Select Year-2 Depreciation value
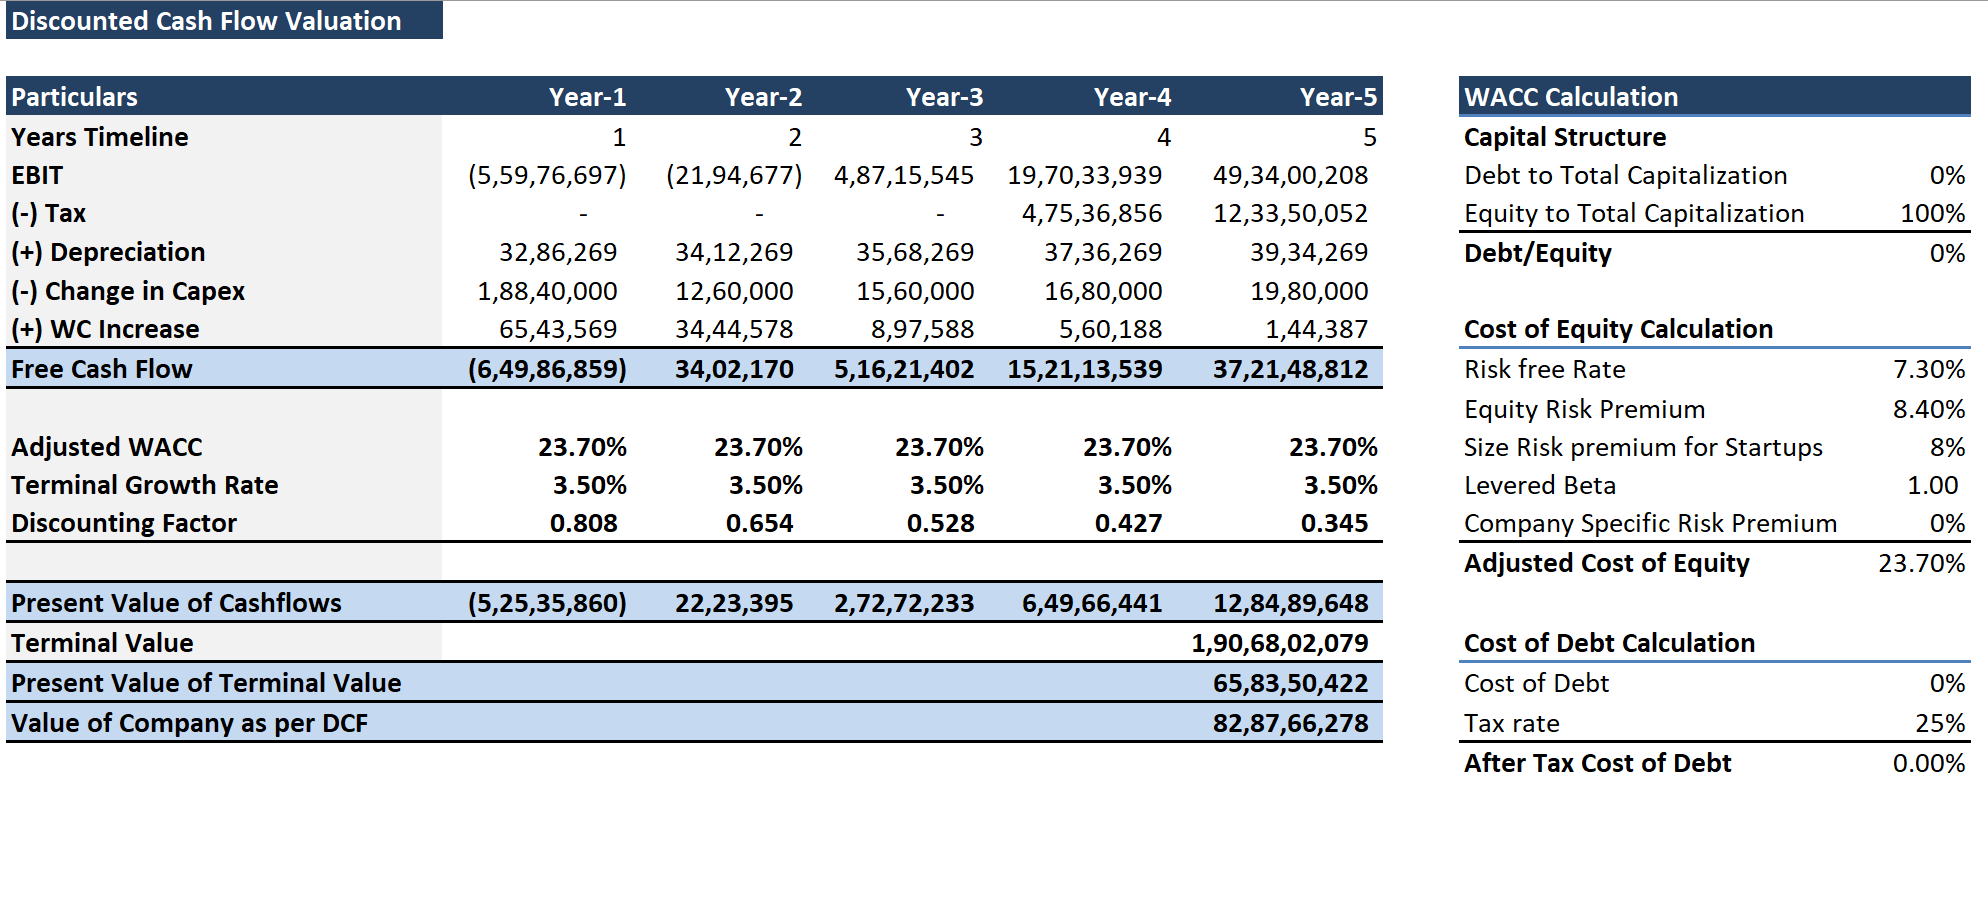Viewport: 1988px width, 899px height. 733,253
